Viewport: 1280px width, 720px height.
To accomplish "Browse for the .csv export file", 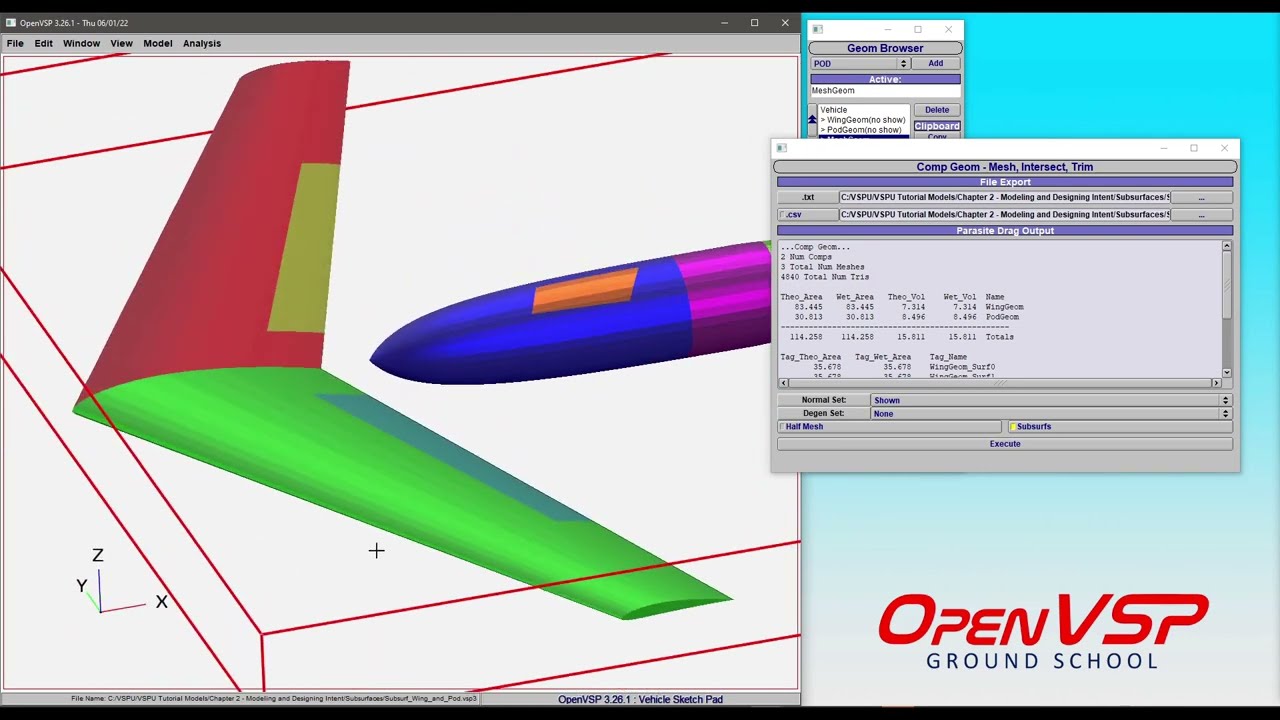I will [1201, 215].
